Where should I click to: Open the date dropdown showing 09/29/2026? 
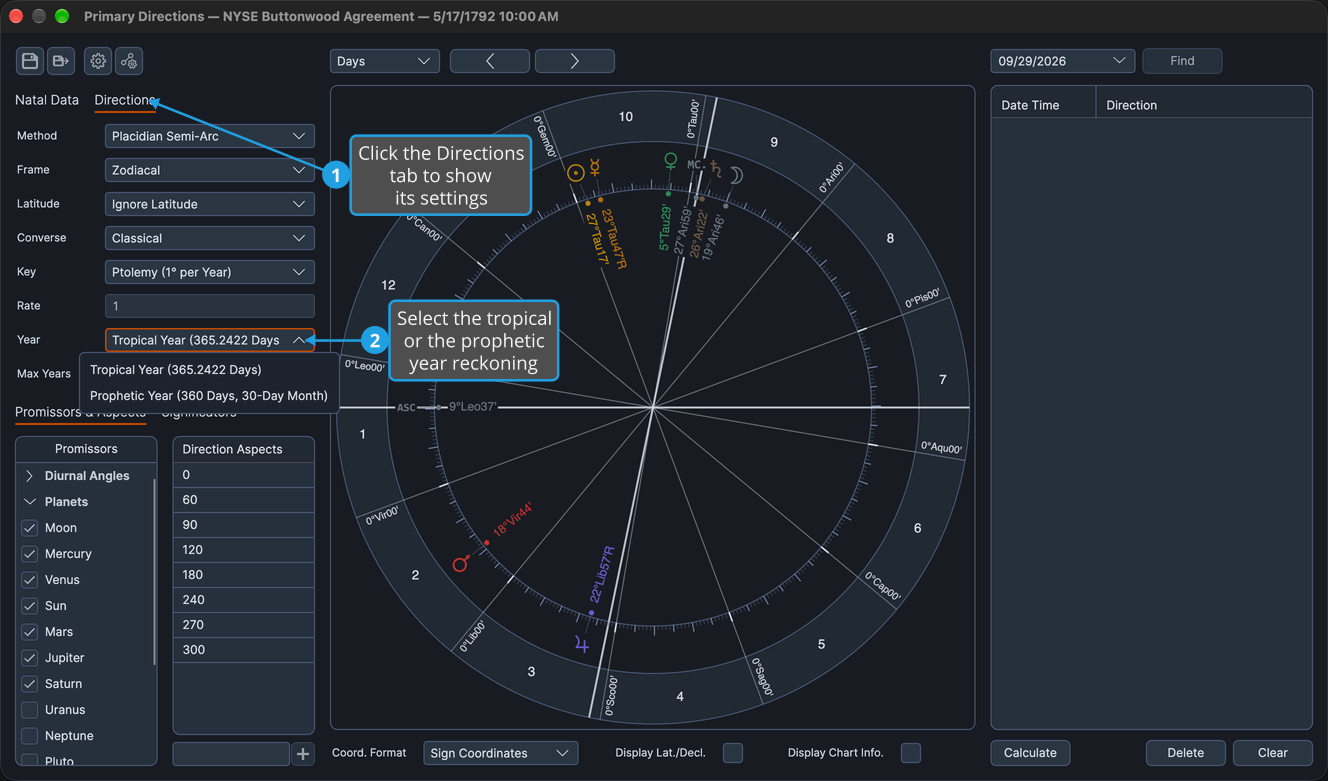(1063, 61)
